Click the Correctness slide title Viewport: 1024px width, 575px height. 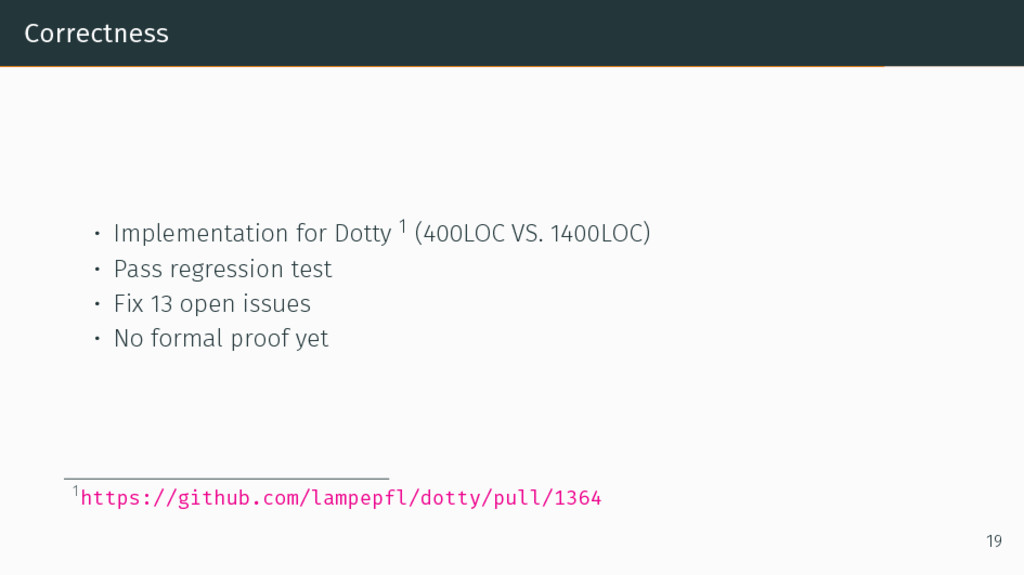point(96,33)
